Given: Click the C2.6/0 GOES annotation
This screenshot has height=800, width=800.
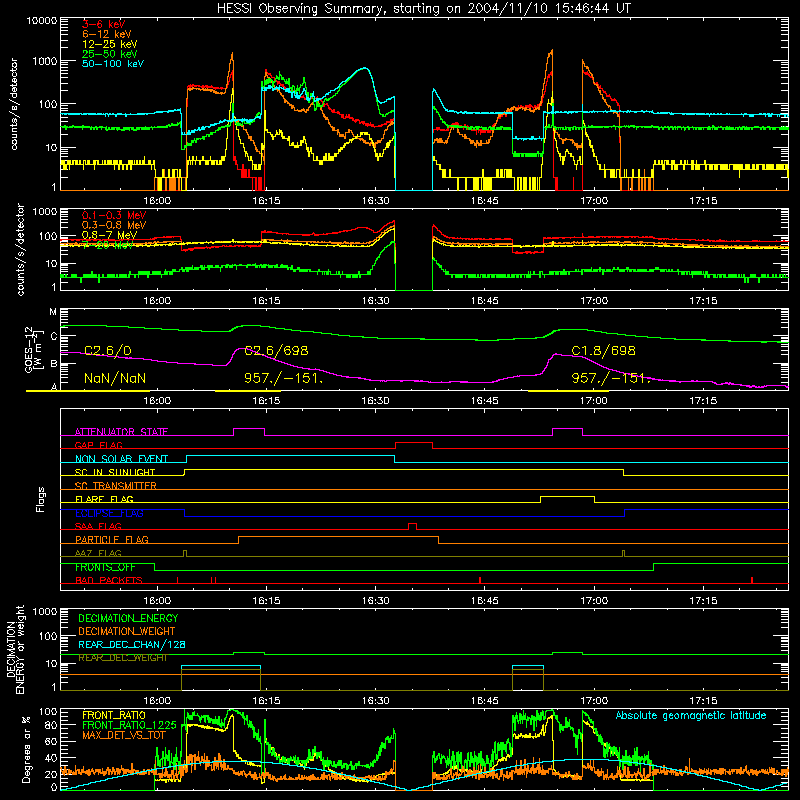Looking at the screenshot, I should (108, 351).
